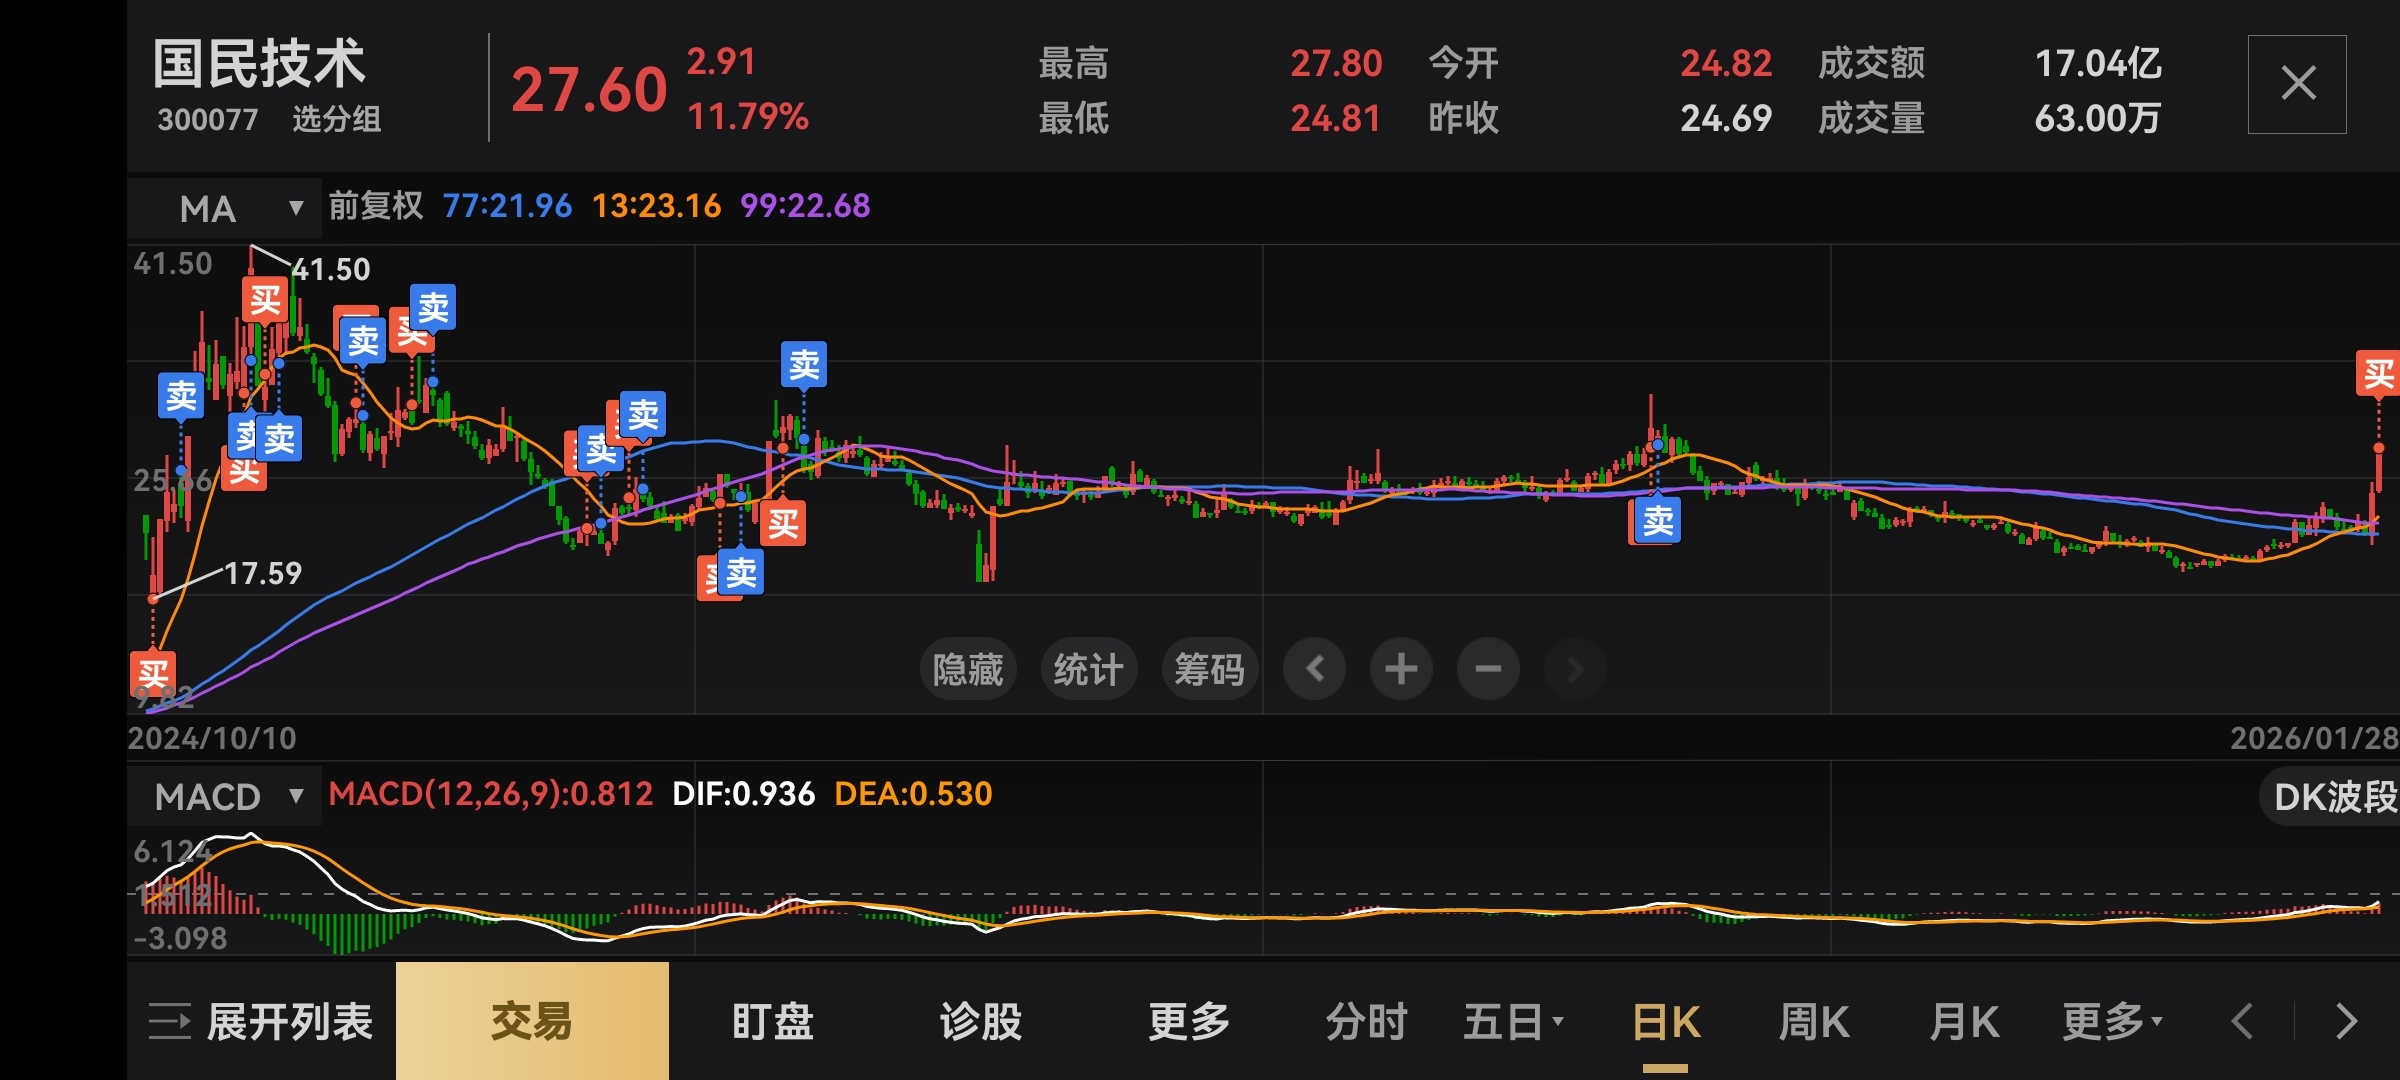The width and height of the screenshot is (2400, 1080).
Task: Toggle the 筹码 chip distribution view
Action: click(x=1209, y=669)
